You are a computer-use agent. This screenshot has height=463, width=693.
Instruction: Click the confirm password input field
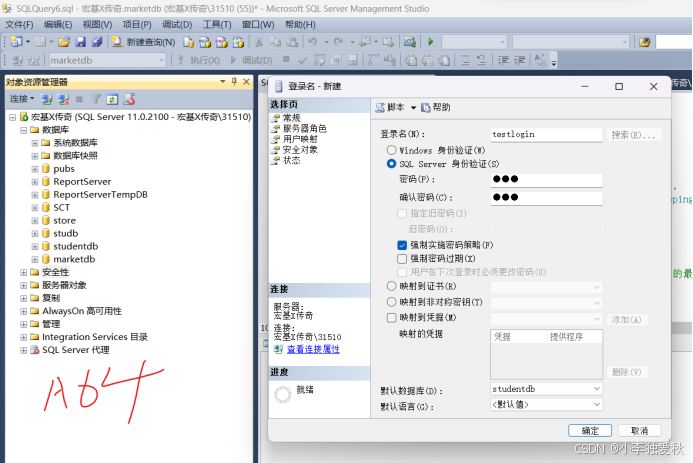coord(546,197)
